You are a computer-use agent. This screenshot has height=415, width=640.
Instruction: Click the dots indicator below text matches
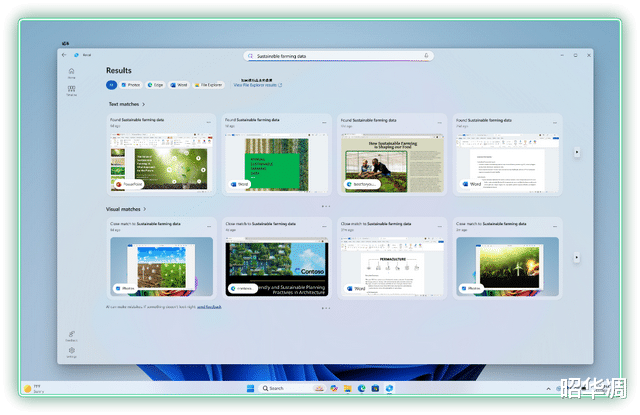[326, 206]
